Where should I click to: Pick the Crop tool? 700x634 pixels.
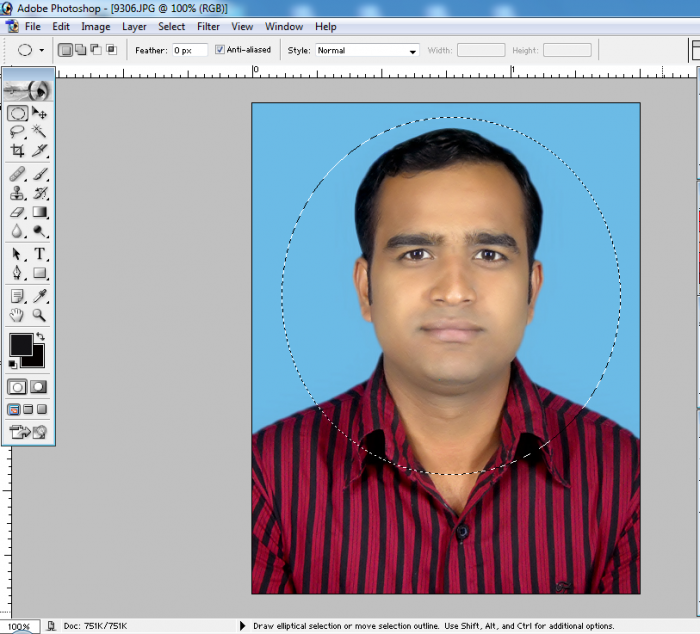tap(17, 150)
